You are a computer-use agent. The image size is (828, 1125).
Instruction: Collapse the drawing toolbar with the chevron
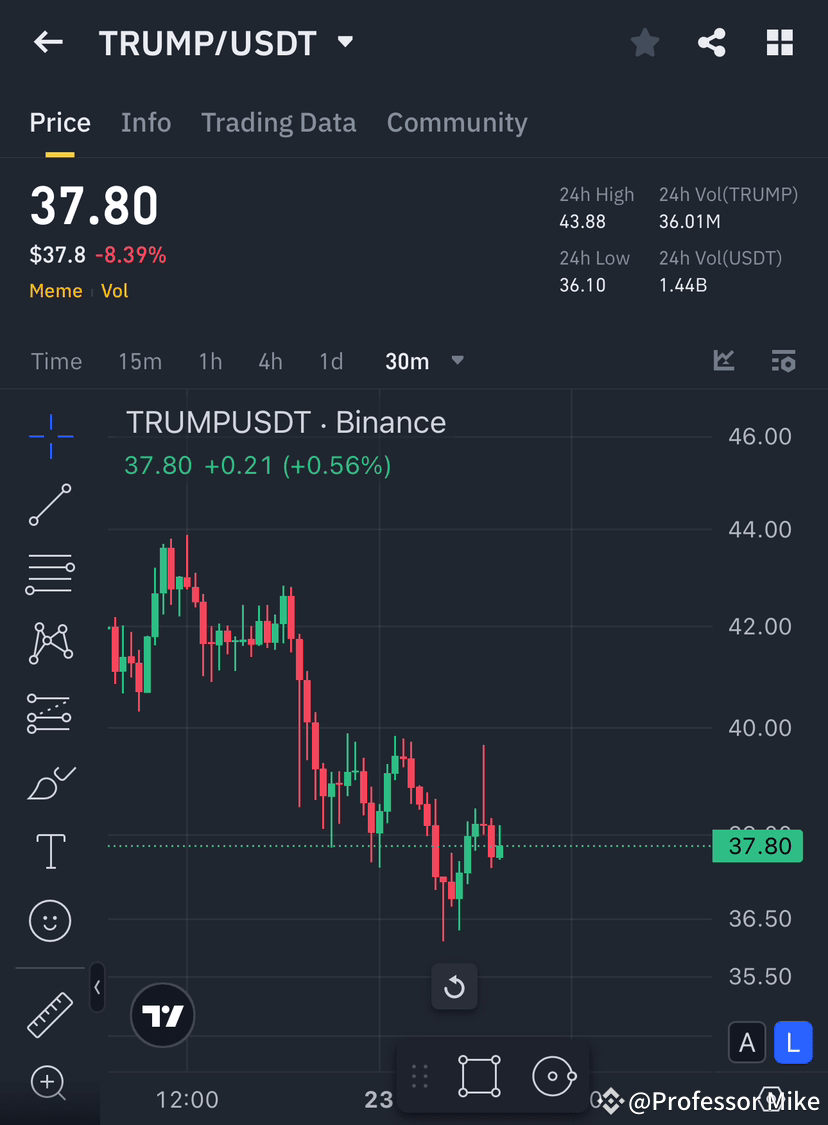97,988
